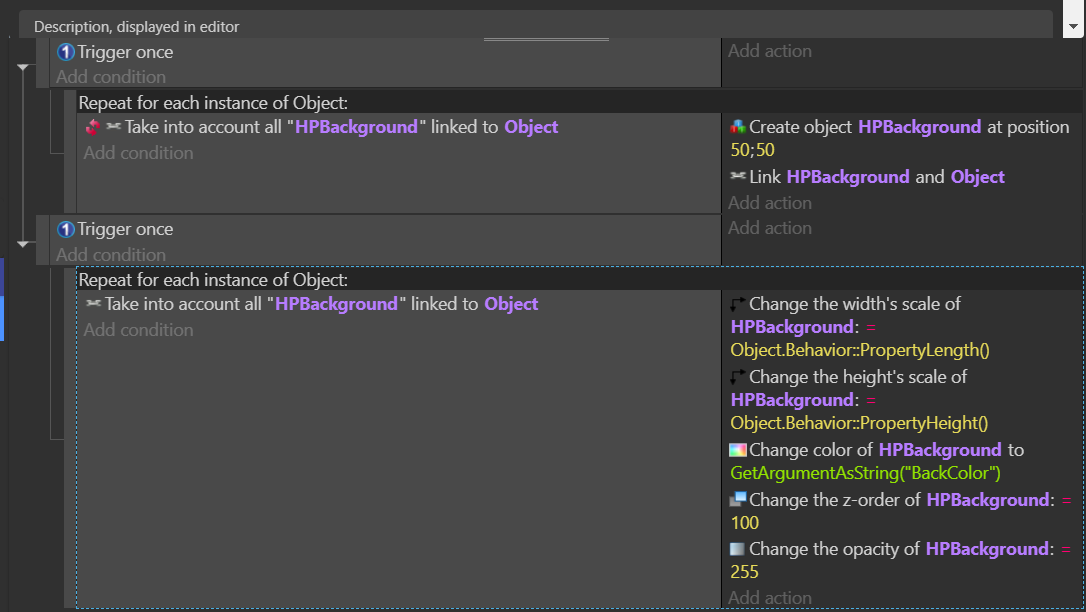Click the Link HPBackground and Object icon
1086x612 pixels.
tap(738, 177)
